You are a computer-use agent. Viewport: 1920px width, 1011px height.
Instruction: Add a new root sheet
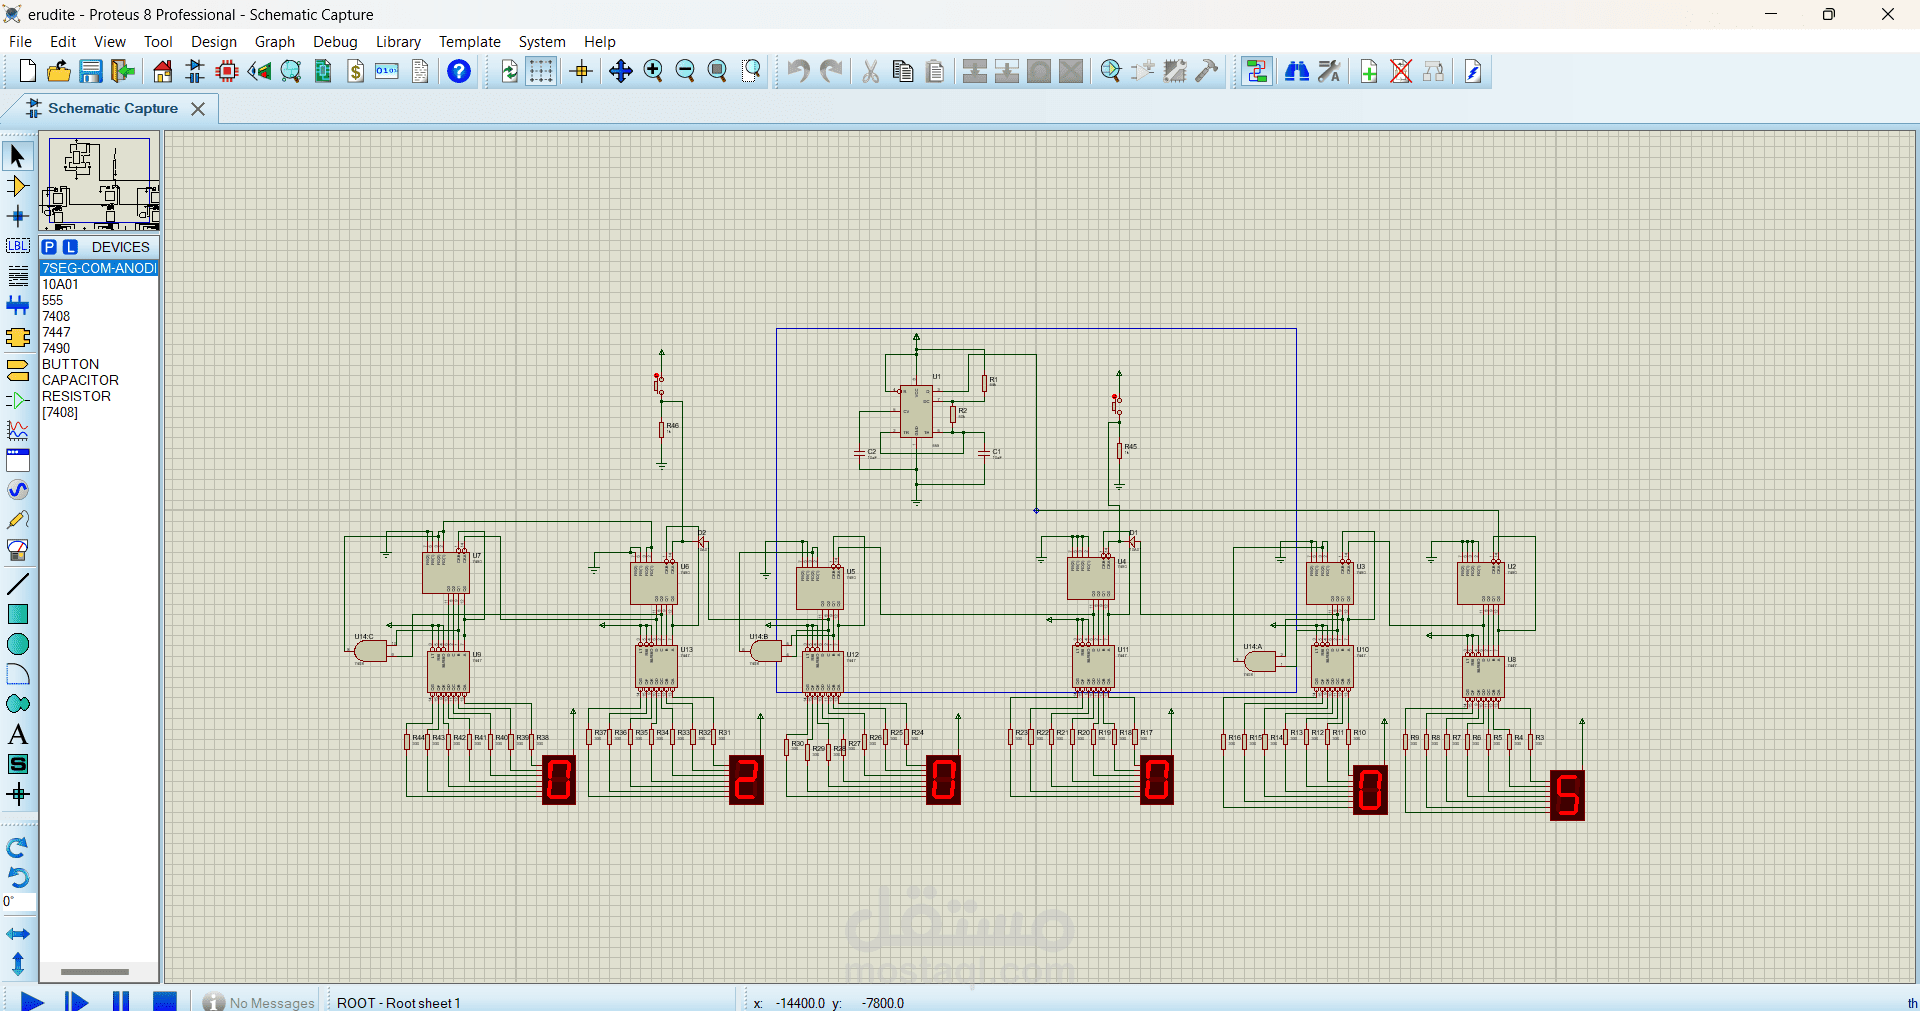pyautogui.click(x=1369, y=71)
